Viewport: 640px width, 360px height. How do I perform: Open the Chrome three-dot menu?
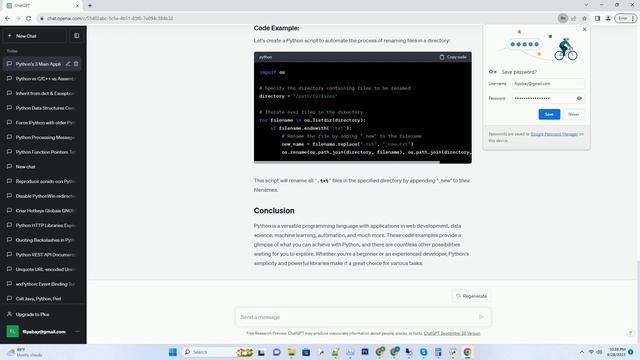pyautogui.click(x=633, y=18)
